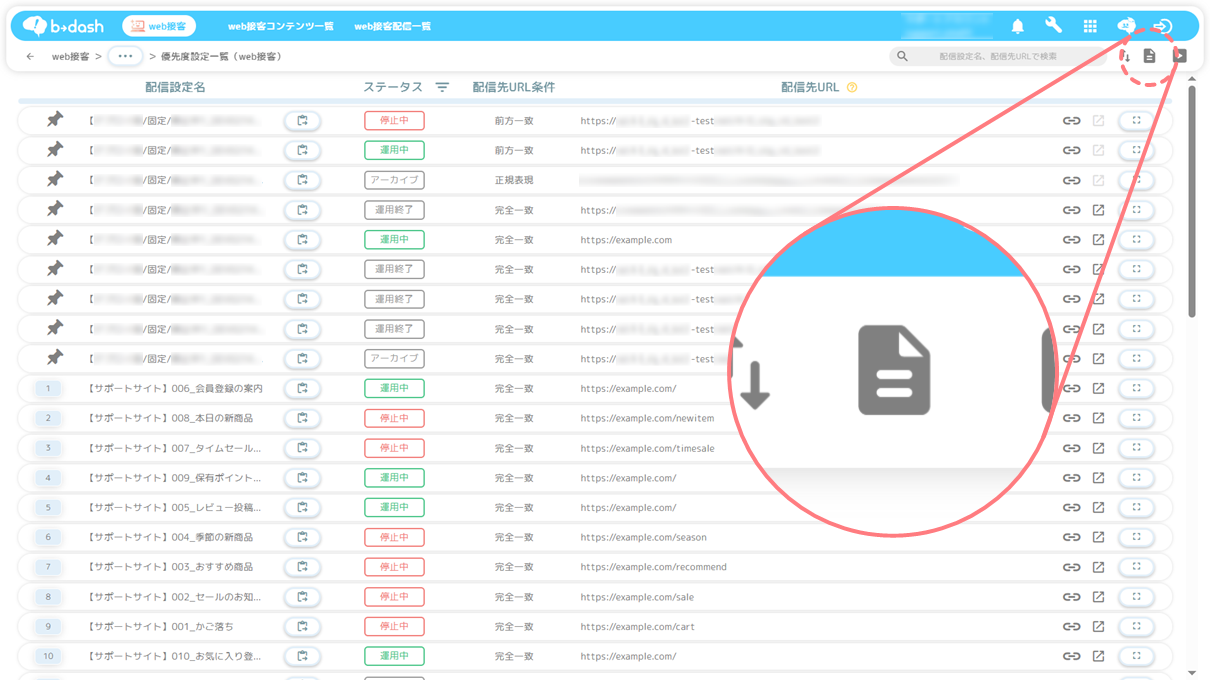Go back using the left arrow
The height and width of the screenshot is (680, 1210).
point(30,57)
